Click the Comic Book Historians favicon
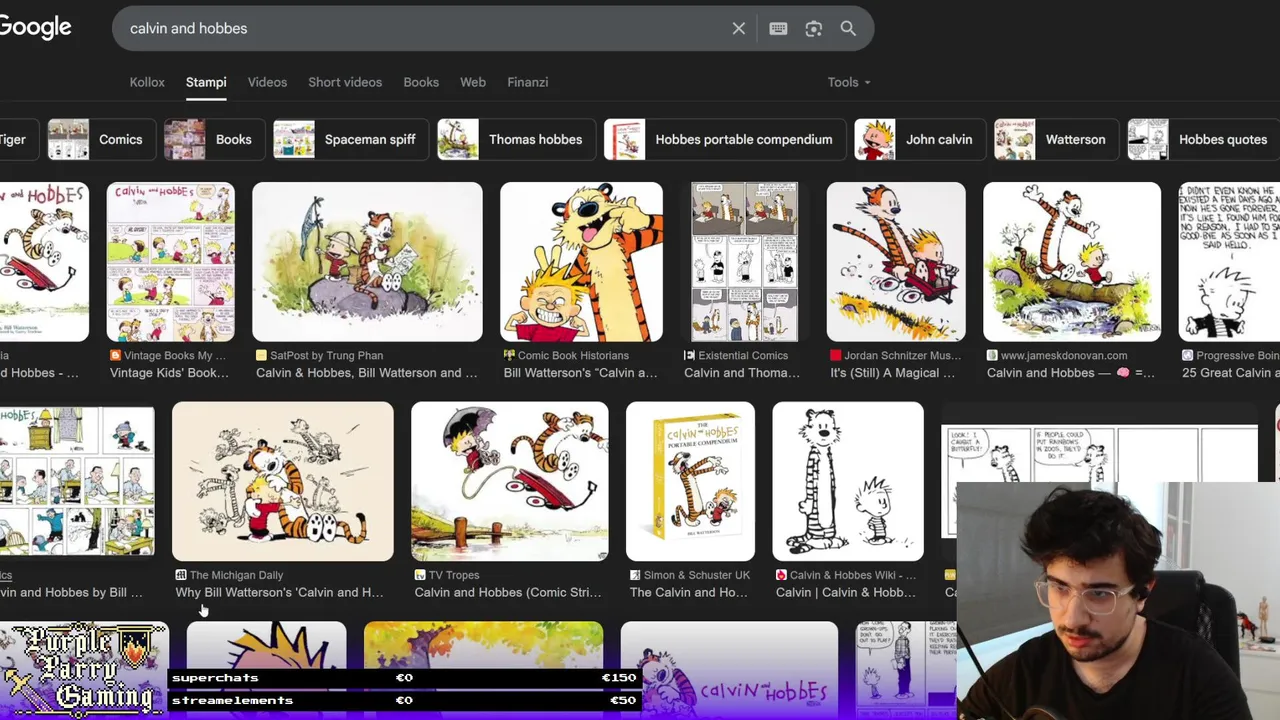The height and width of the screenshot is (720, 1280). (509, 355)
